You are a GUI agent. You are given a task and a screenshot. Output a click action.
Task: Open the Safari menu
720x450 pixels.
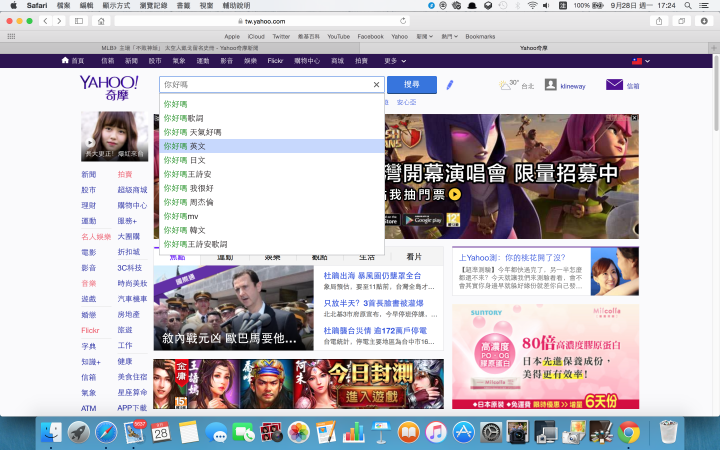point(37,6)
